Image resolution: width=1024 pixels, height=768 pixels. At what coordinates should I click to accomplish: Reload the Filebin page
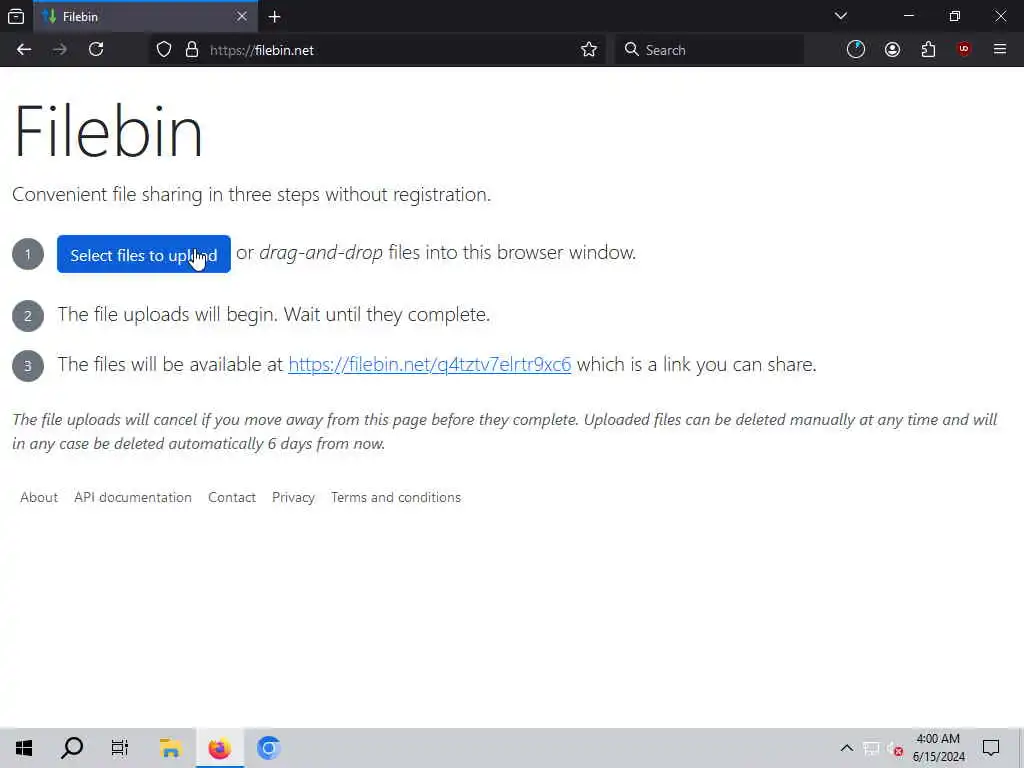click(x=96, y=50)
